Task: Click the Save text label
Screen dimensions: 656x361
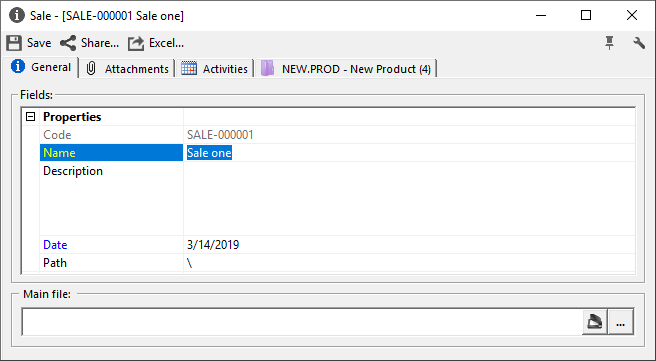Action: tap(39, 43)
